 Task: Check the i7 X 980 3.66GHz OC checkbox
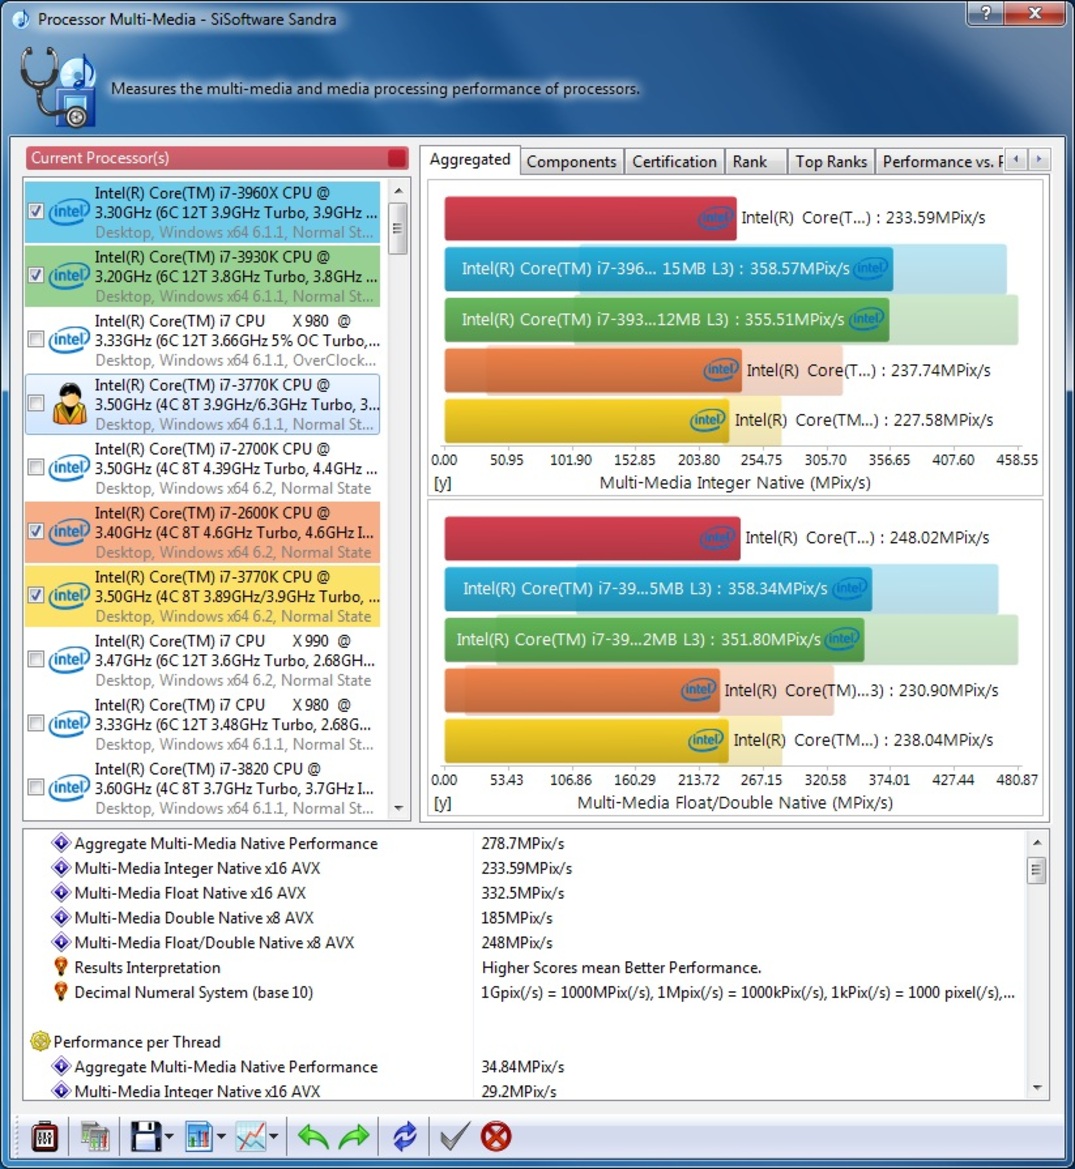(35, 339)
